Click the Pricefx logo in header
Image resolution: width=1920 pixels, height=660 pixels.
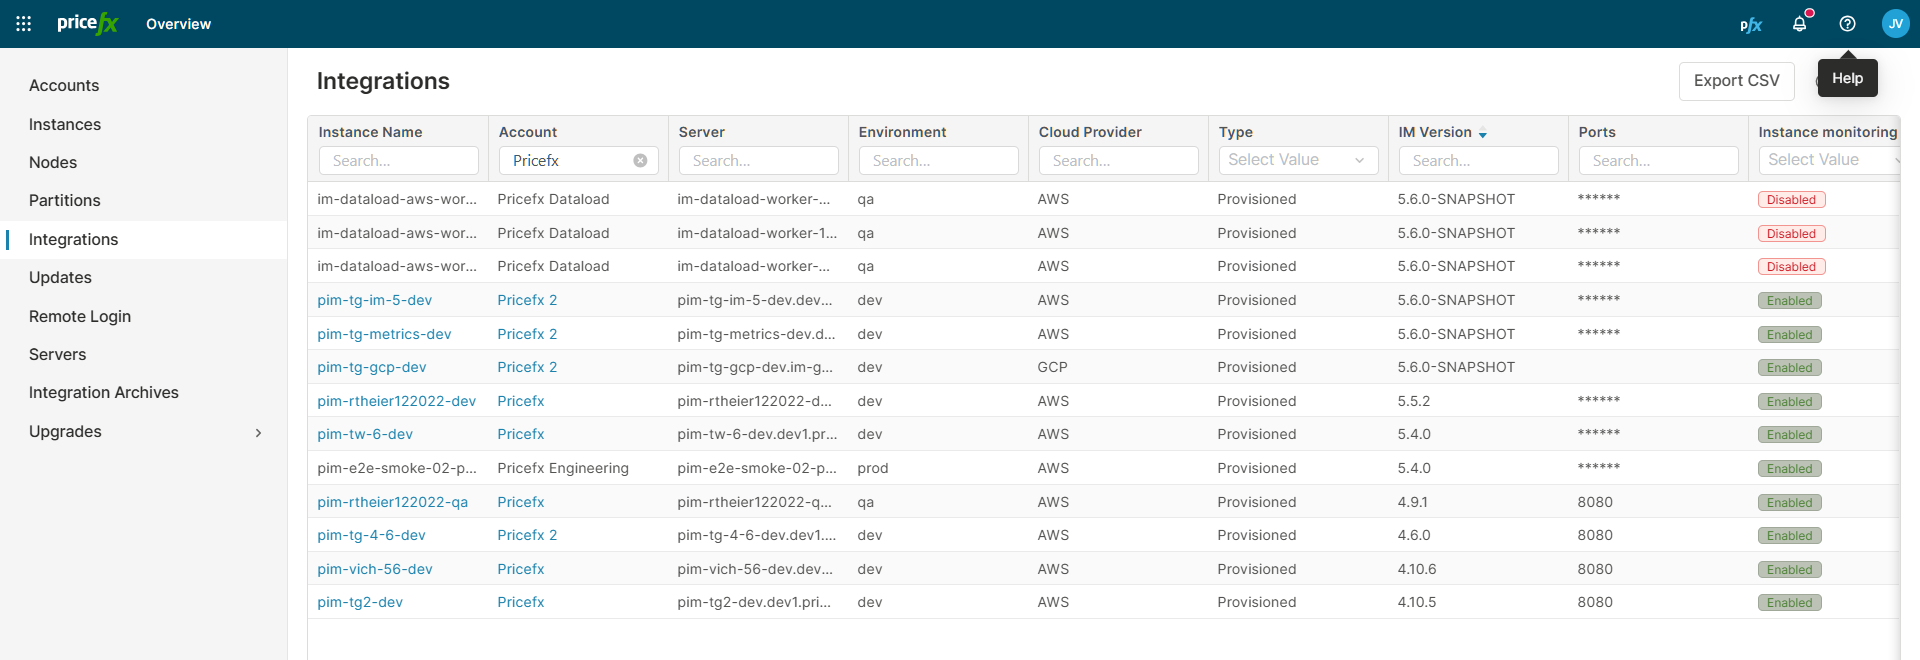coord(87,24)
